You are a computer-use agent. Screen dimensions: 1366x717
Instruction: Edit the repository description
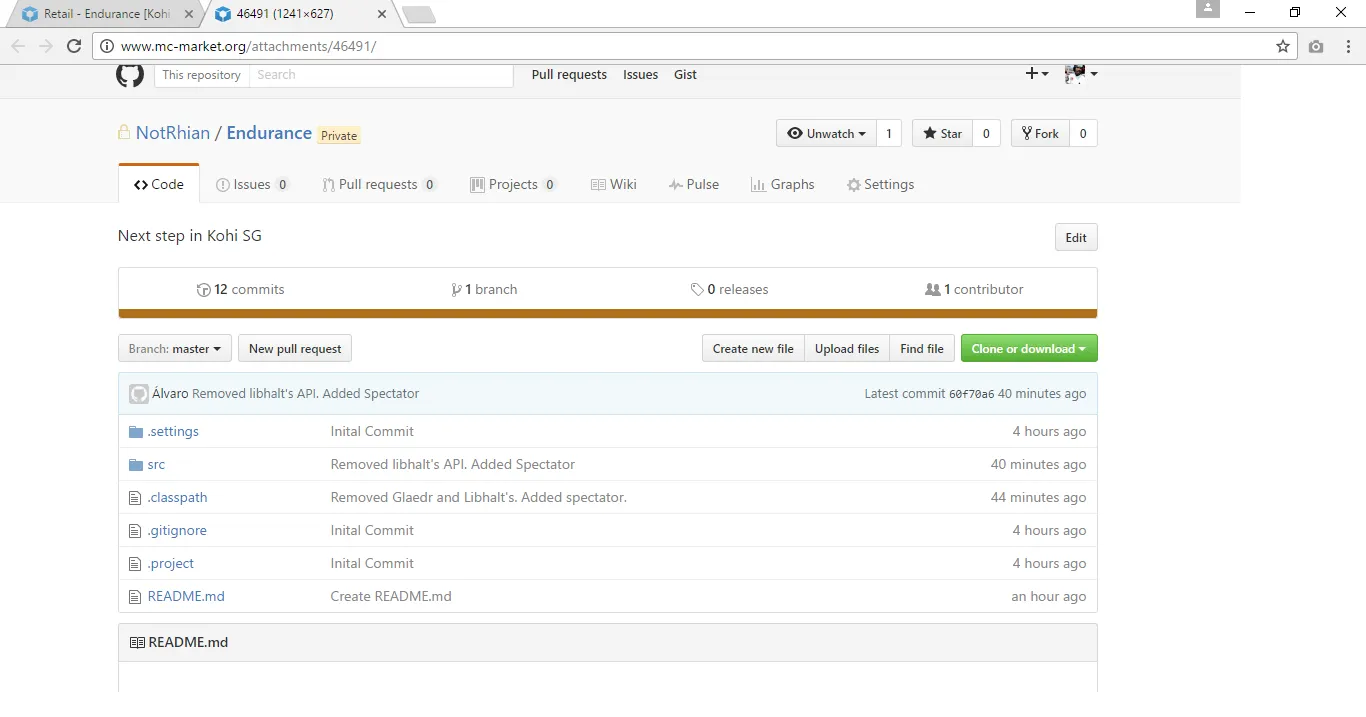(x=1076, y=237)
